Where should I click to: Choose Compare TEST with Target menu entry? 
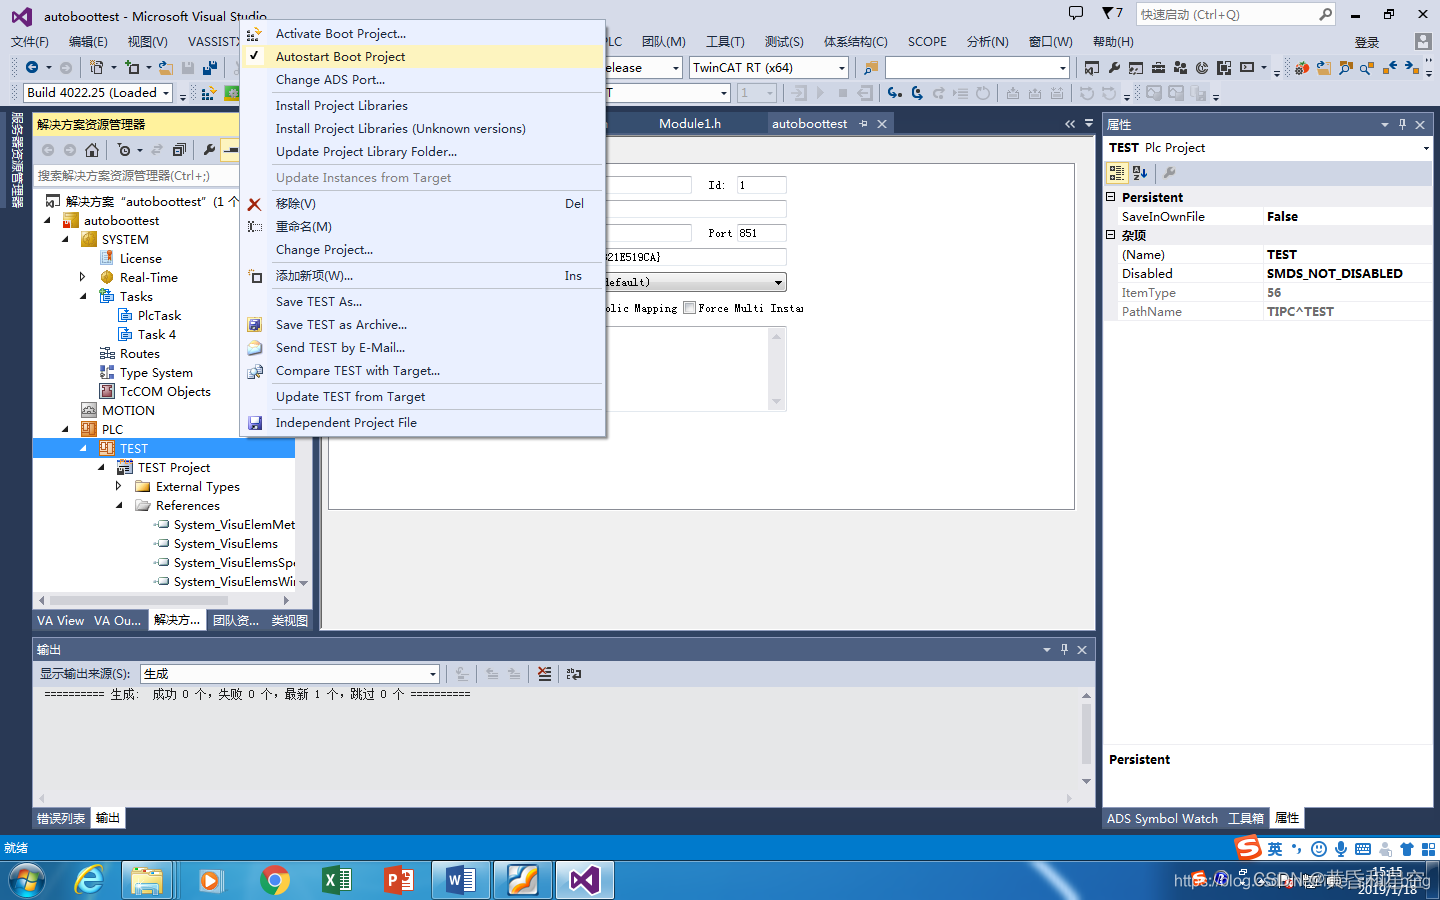tap(424, 370)
